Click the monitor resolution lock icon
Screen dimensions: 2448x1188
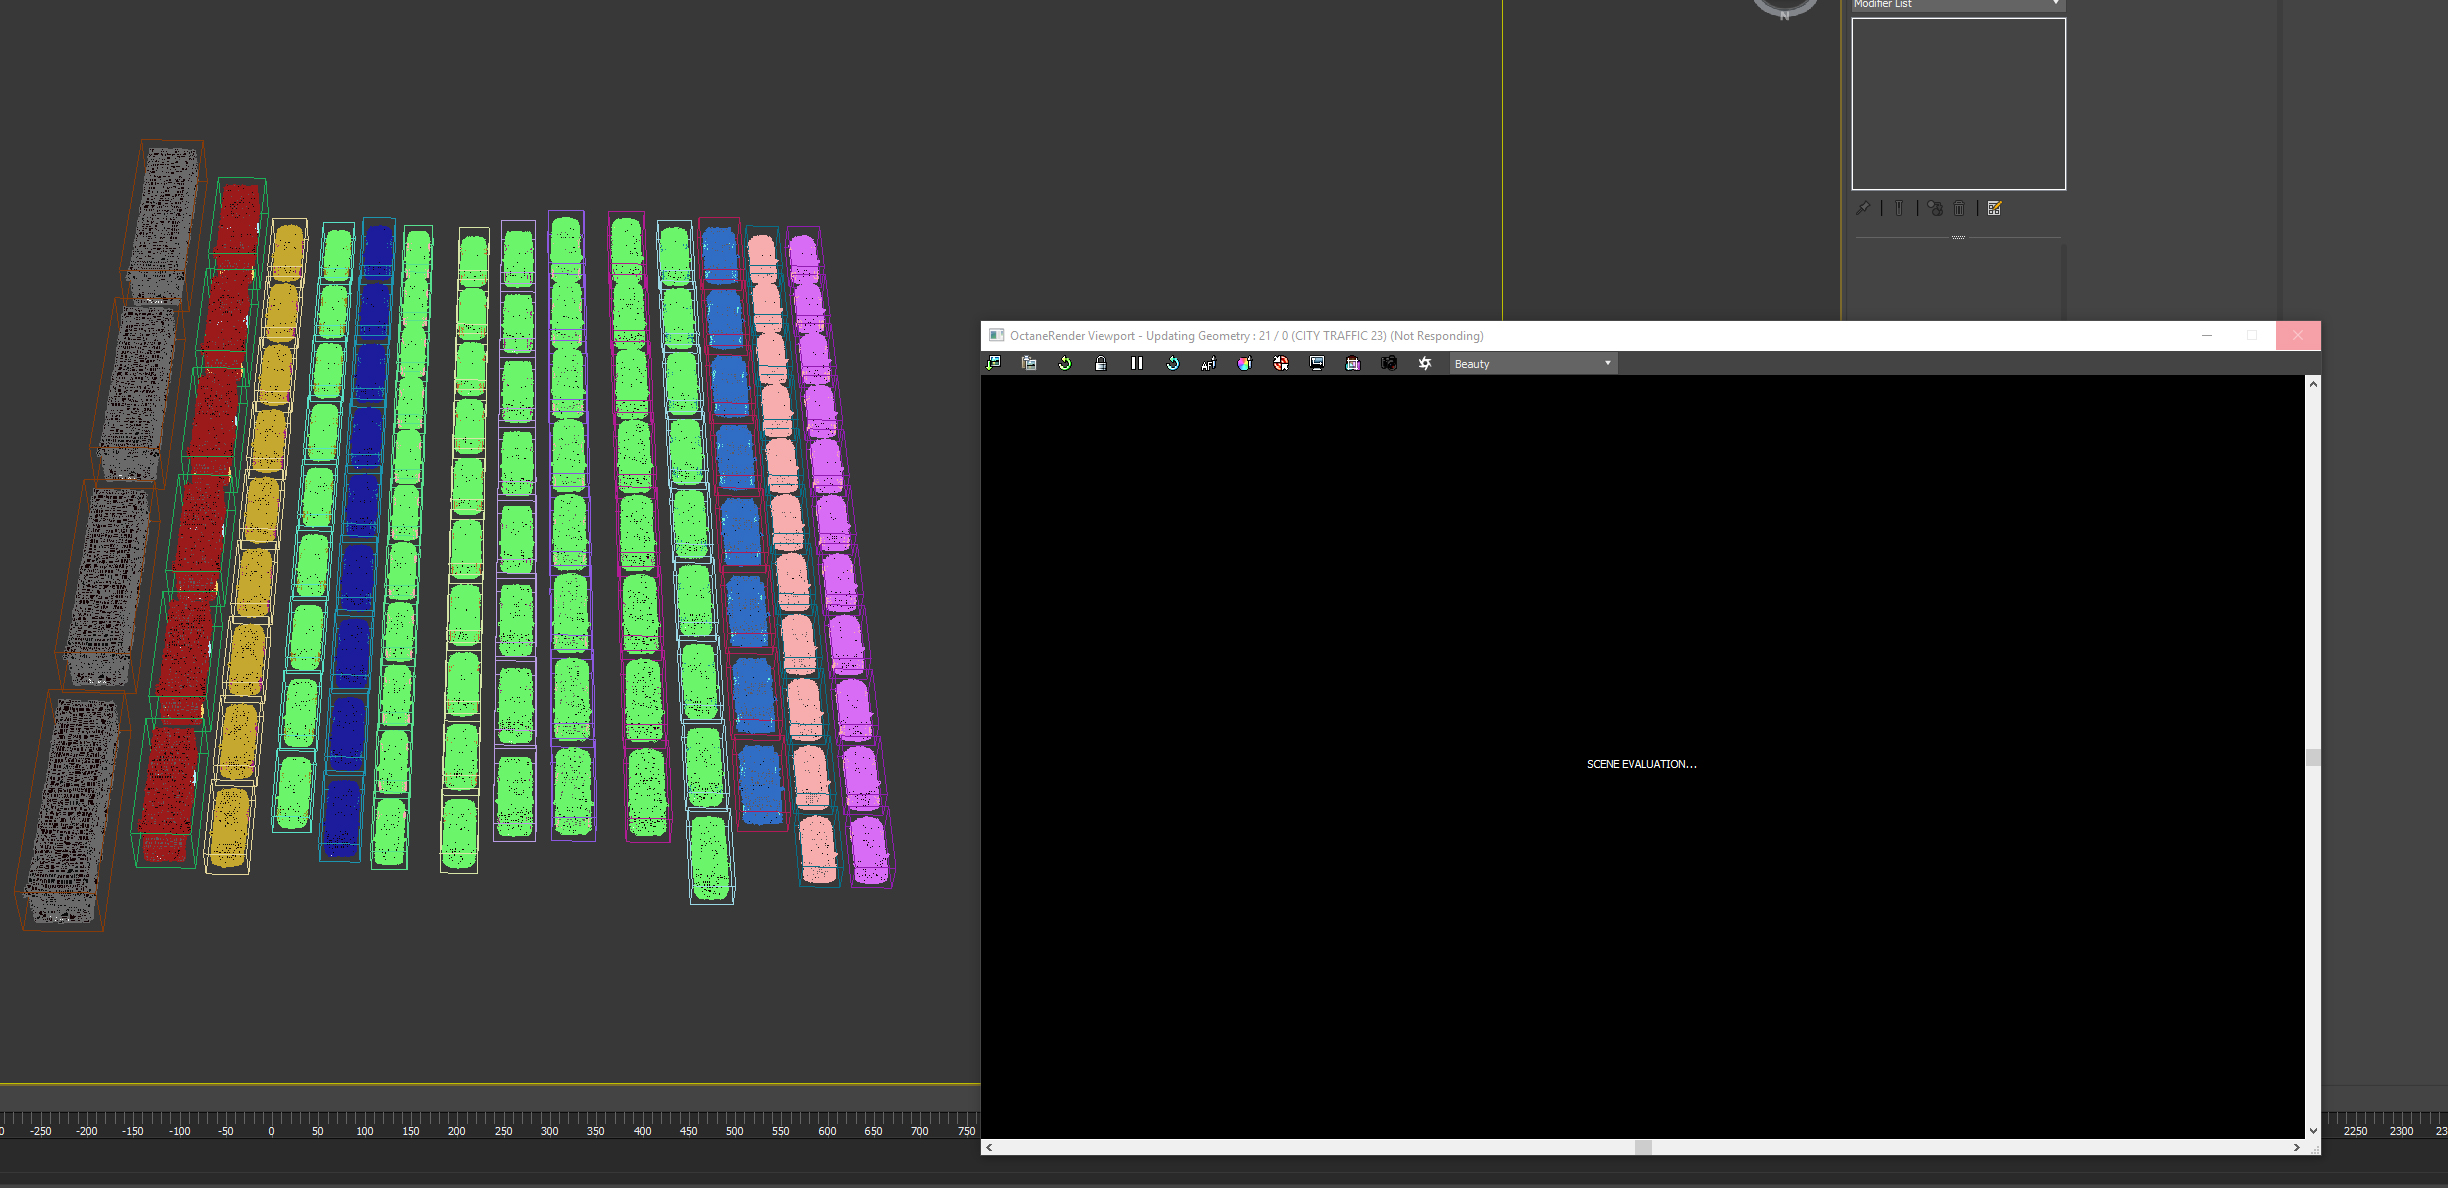(x=1317, y=363)
